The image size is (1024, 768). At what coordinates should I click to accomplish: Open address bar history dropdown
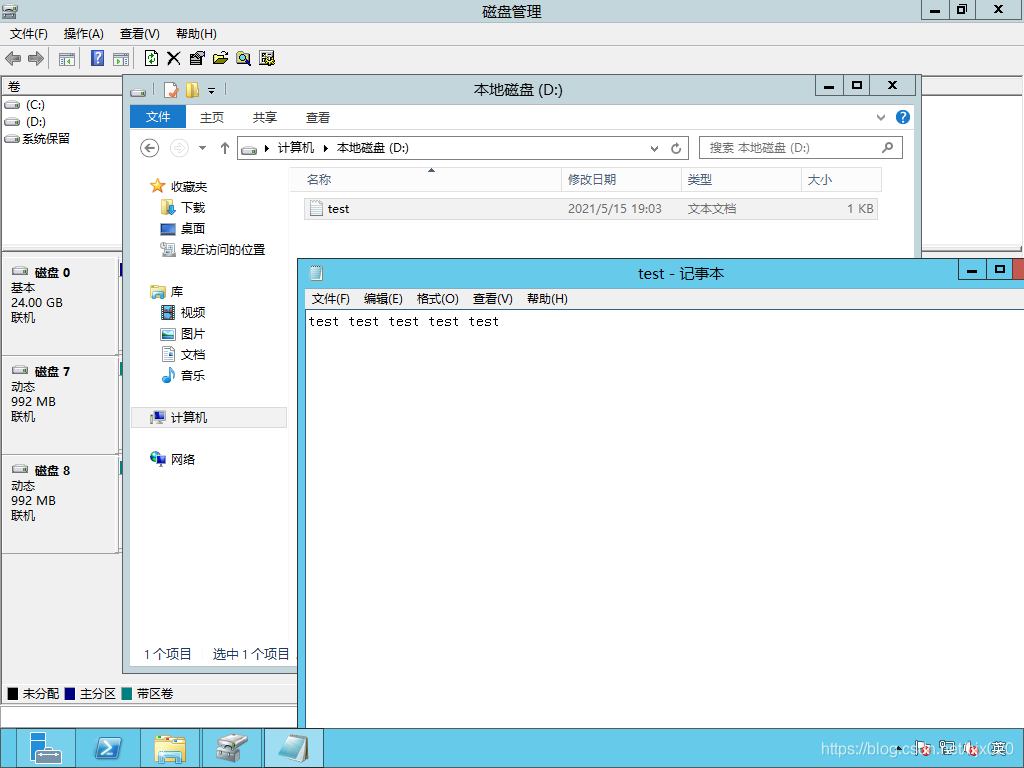[654, 149]
